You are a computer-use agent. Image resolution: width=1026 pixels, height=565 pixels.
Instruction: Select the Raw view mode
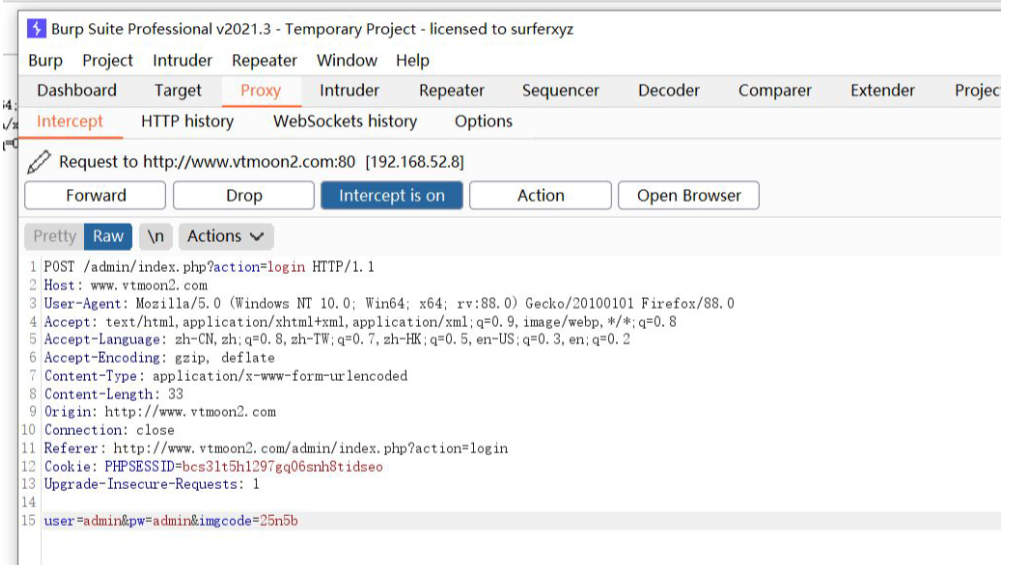click(108, 236)
